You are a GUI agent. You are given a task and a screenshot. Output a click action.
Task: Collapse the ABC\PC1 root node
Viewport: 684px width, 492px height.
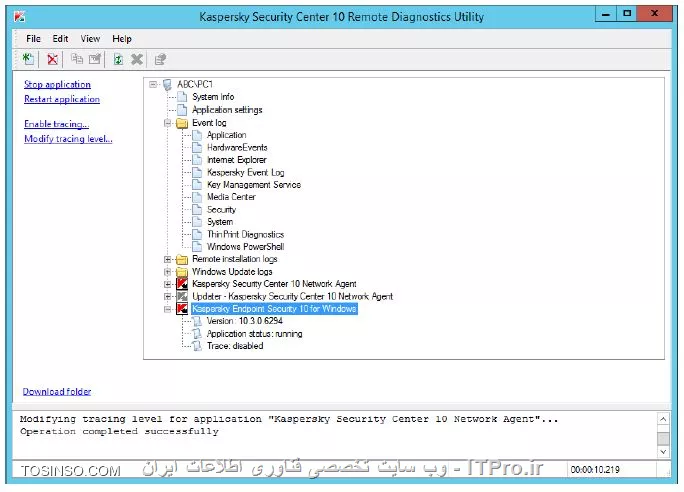153,85
